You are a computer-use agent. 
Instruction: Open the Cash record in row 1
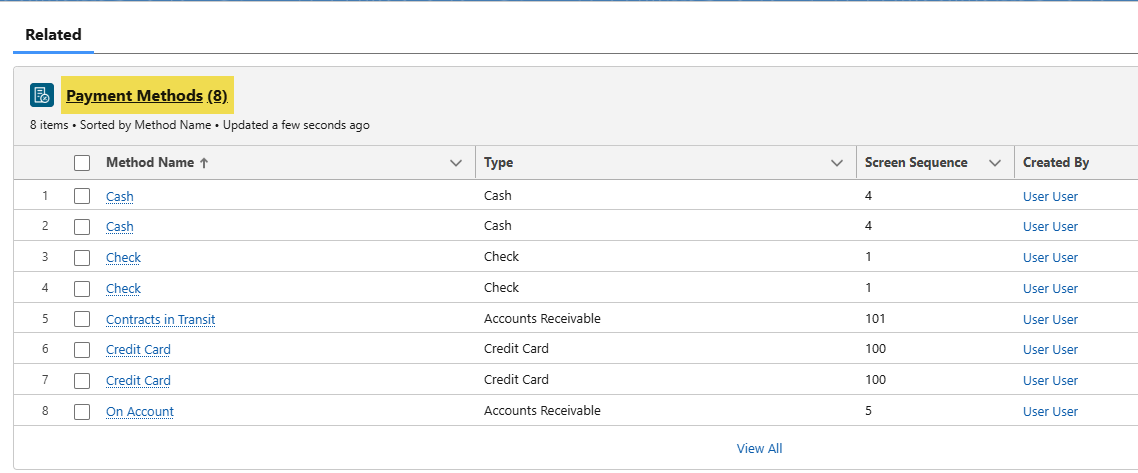[x=120, y=197]
